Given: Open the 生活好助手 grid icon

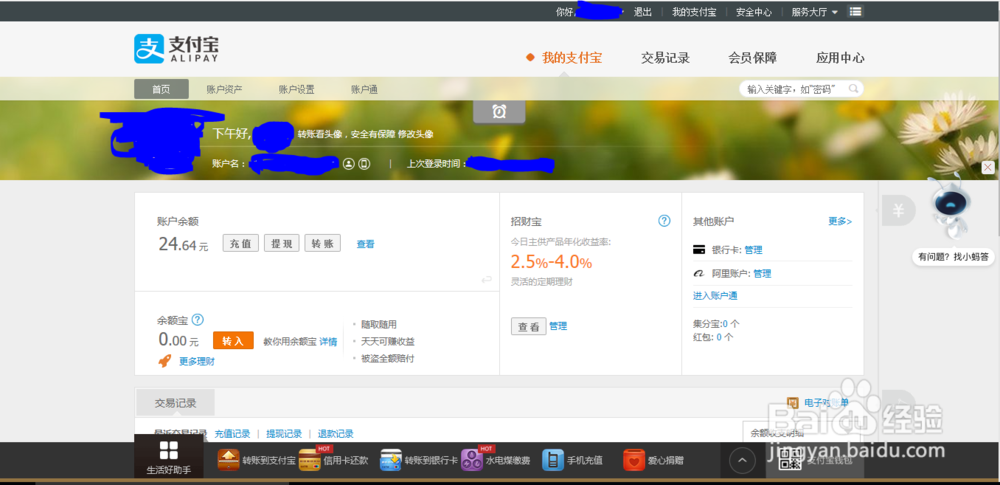Looking at the screenshot, I should 168,449.
